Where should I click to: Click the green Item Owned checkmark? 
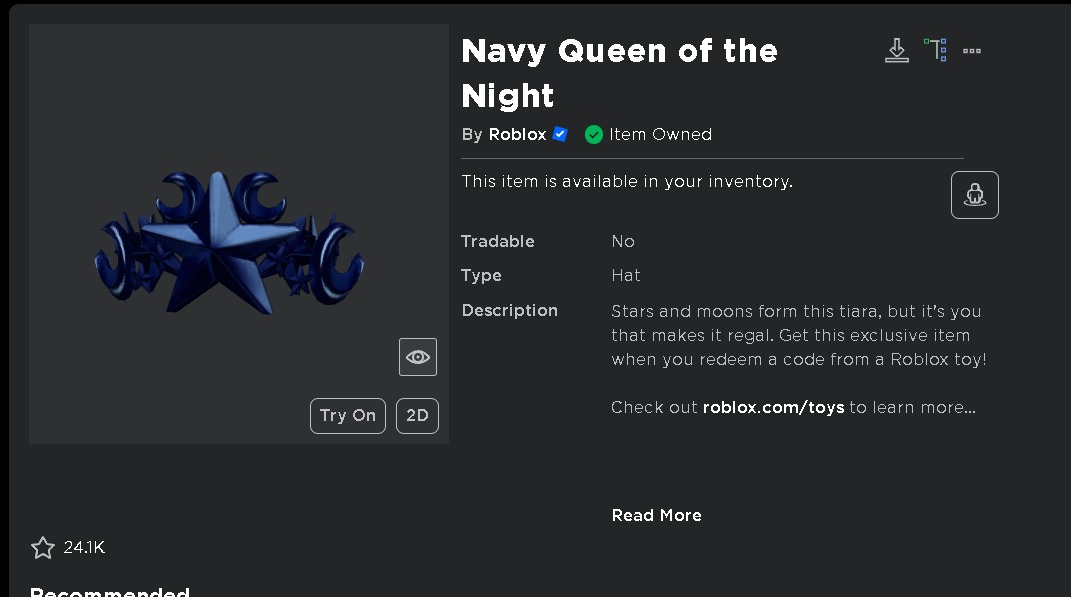pos(594,134)
